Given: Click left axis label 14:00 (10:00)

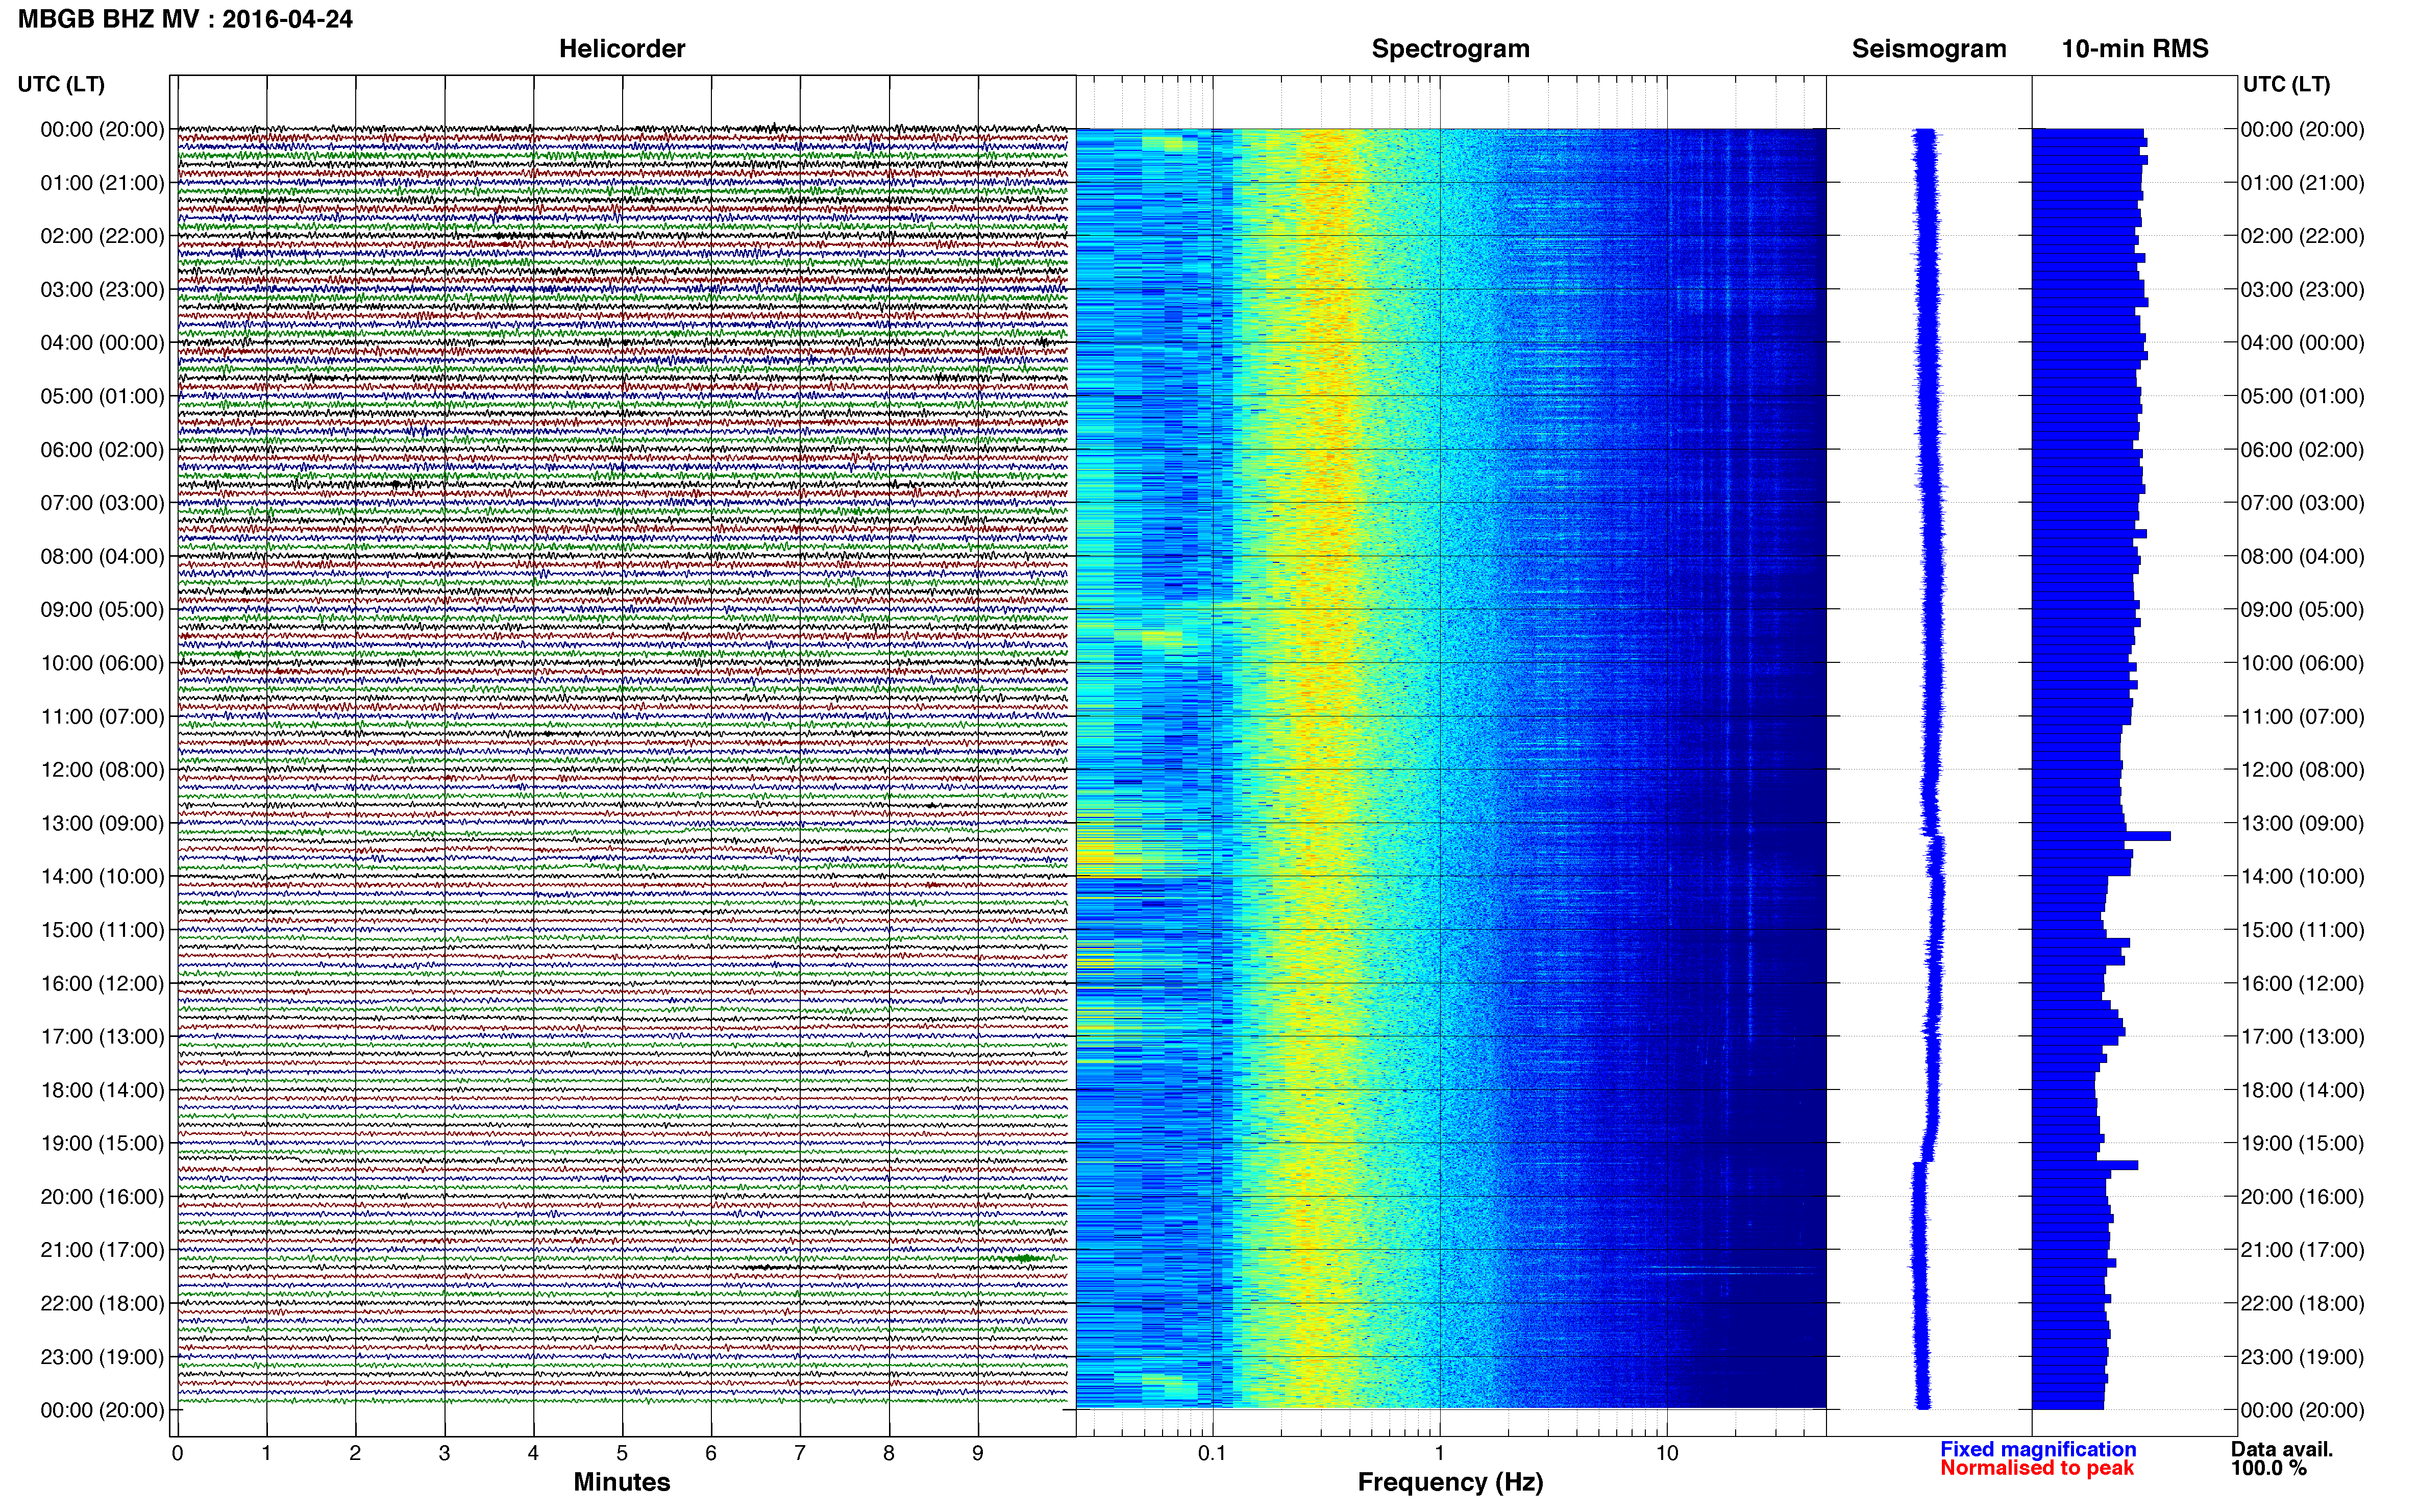Looking at the screenshot, I should point(102,877).
